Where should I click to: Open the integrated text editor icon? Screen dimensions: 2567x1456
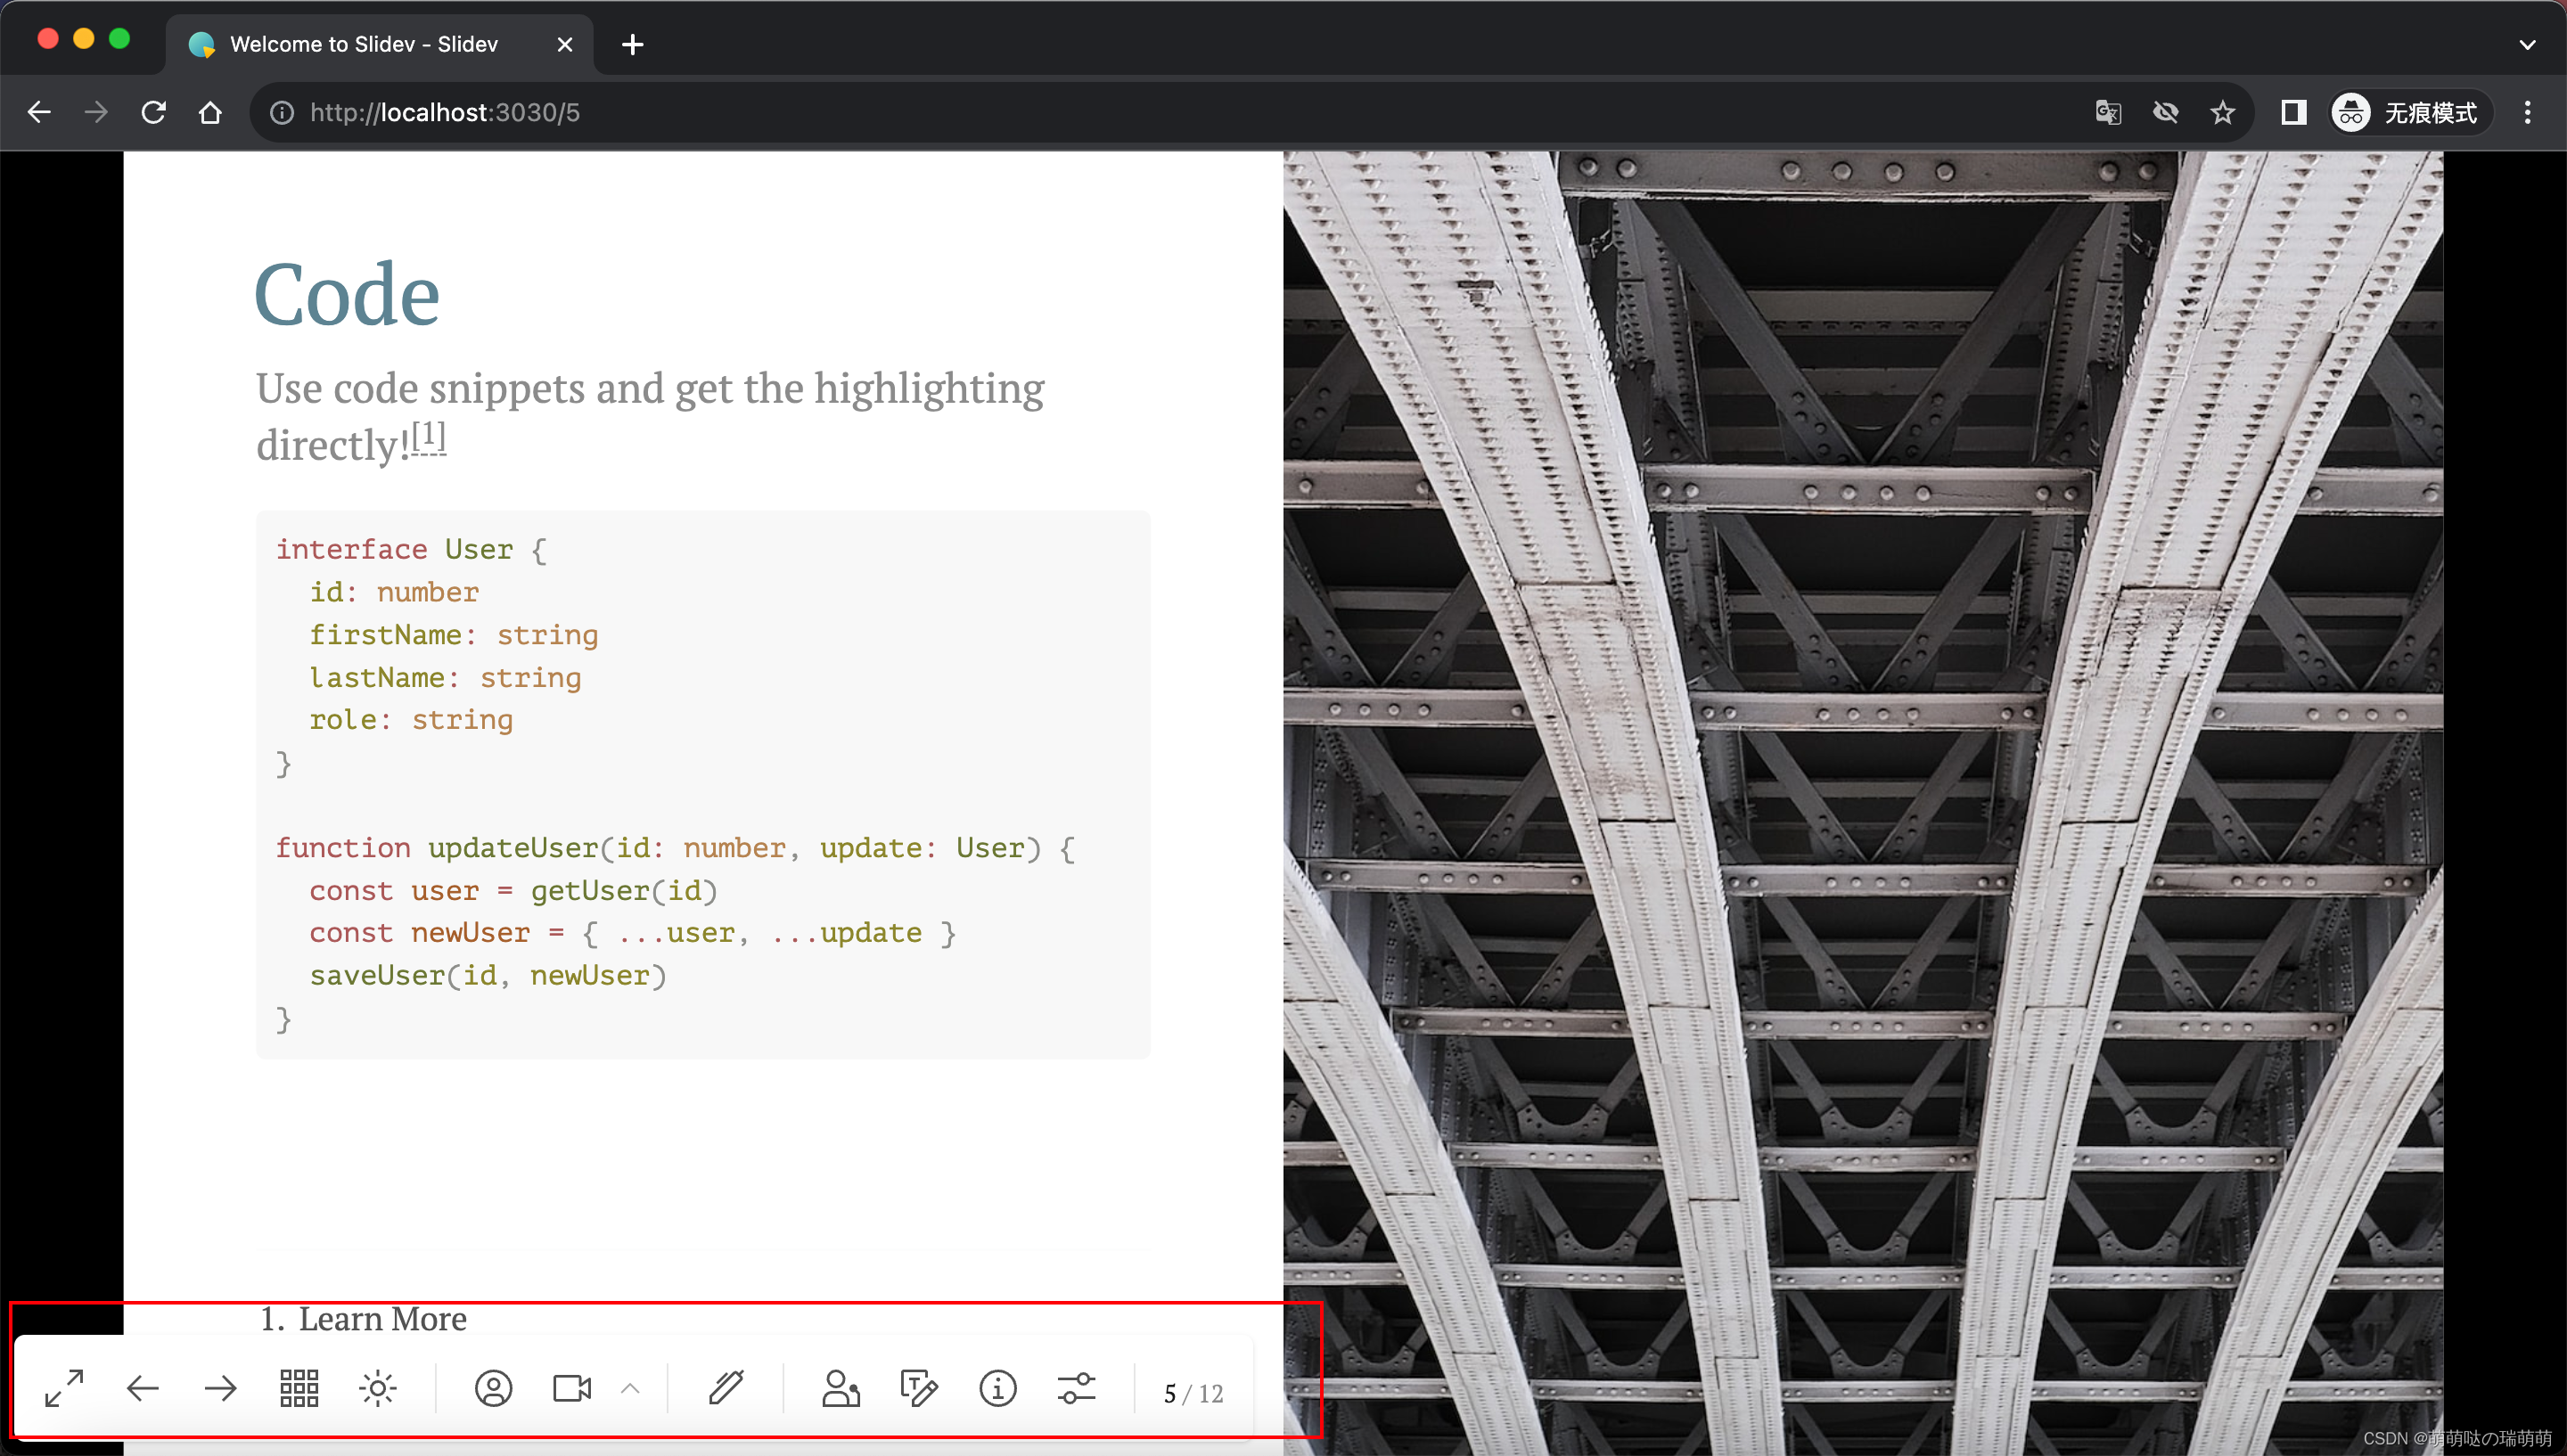point(919,1388)
